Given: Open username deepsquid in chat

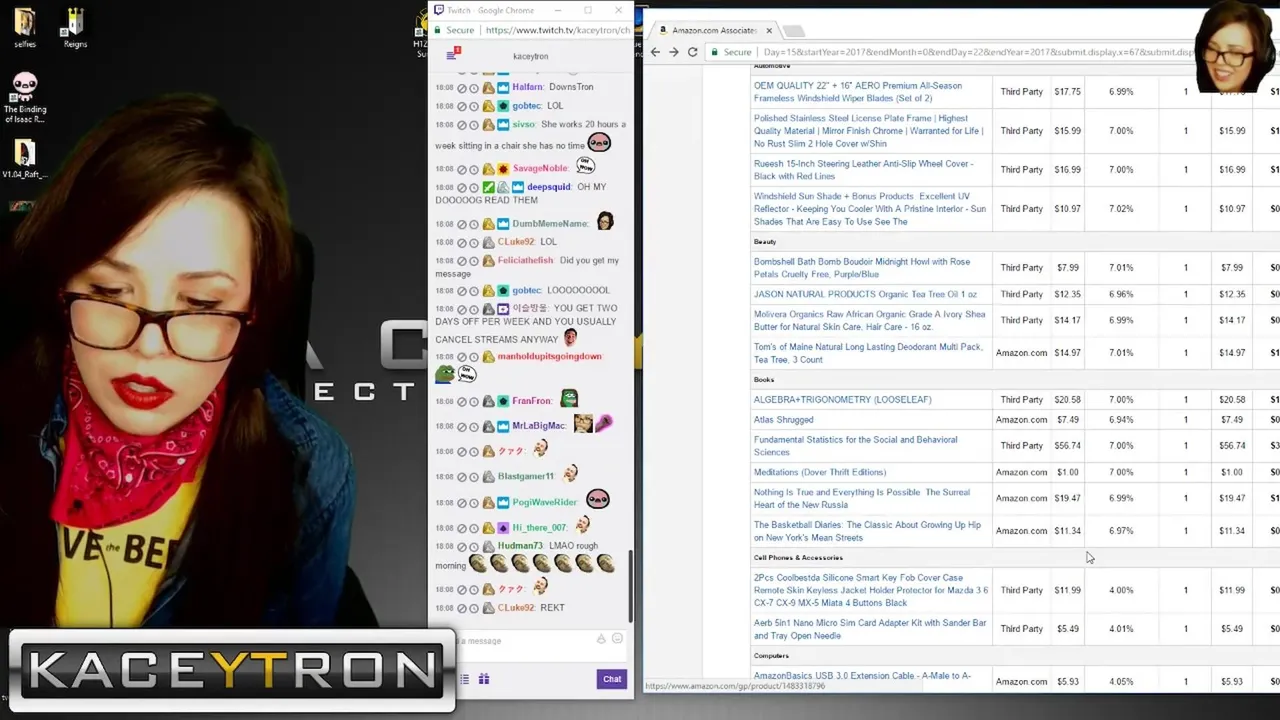Looking at the screenshot, I should [x=549, y=187].
